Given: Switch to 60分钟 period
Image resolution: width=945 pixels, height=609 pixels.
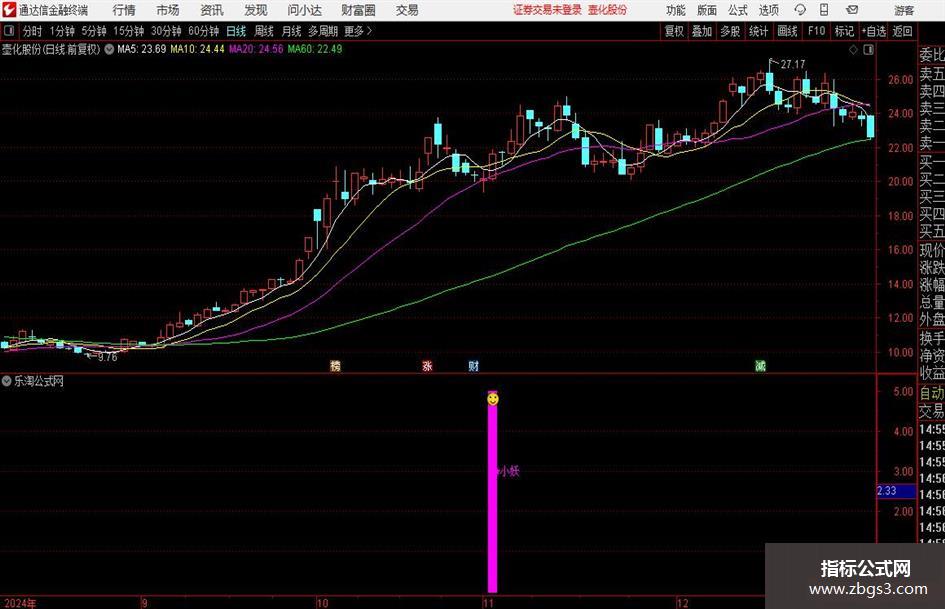Looking at the screenshot, I should 204,31.
